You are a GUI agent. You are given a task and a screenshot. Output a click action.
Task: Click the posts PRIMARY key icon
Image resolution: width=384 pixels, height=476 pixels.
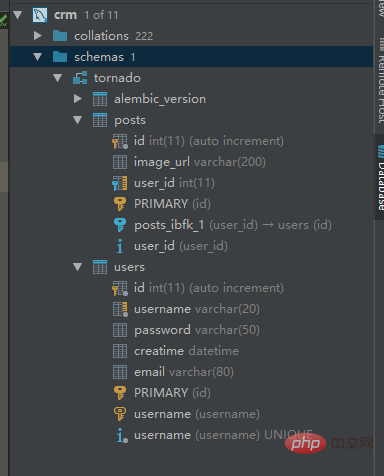click(120, 204)
